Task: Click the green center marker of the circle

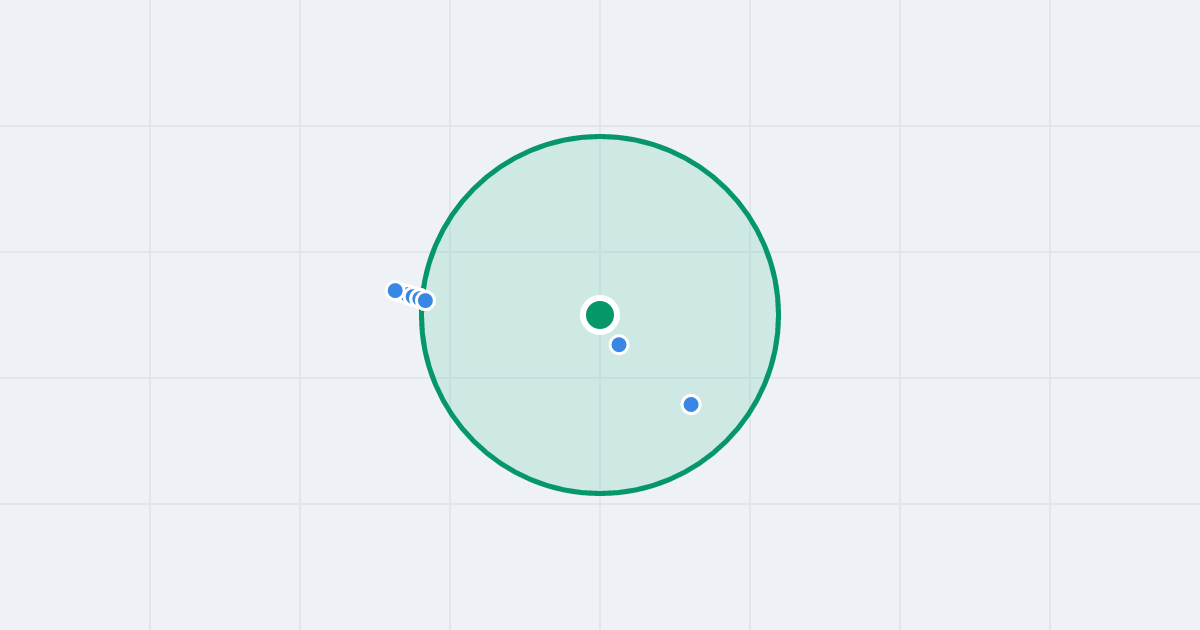Action: [x=600, y=315]
